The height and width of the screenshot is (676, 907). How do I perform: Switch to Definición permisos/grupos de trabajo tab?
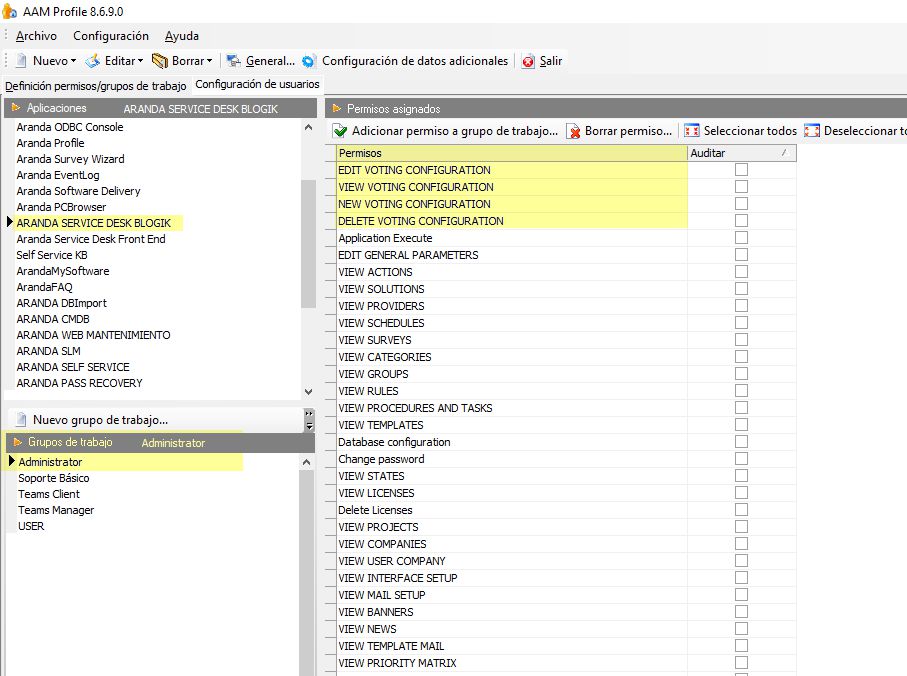point(96,86)
